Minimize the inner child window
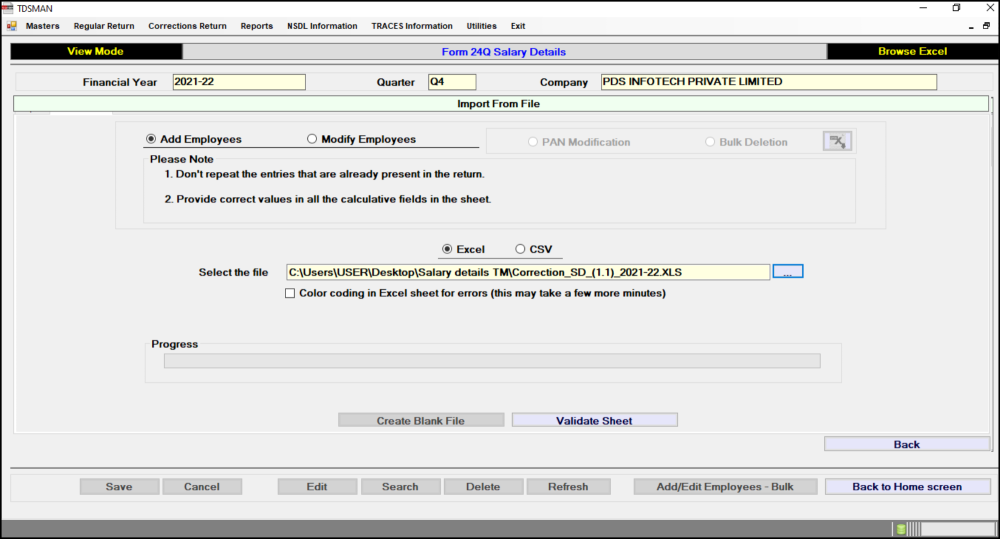This screenshot has width=1000, height=539. [971, 27]
